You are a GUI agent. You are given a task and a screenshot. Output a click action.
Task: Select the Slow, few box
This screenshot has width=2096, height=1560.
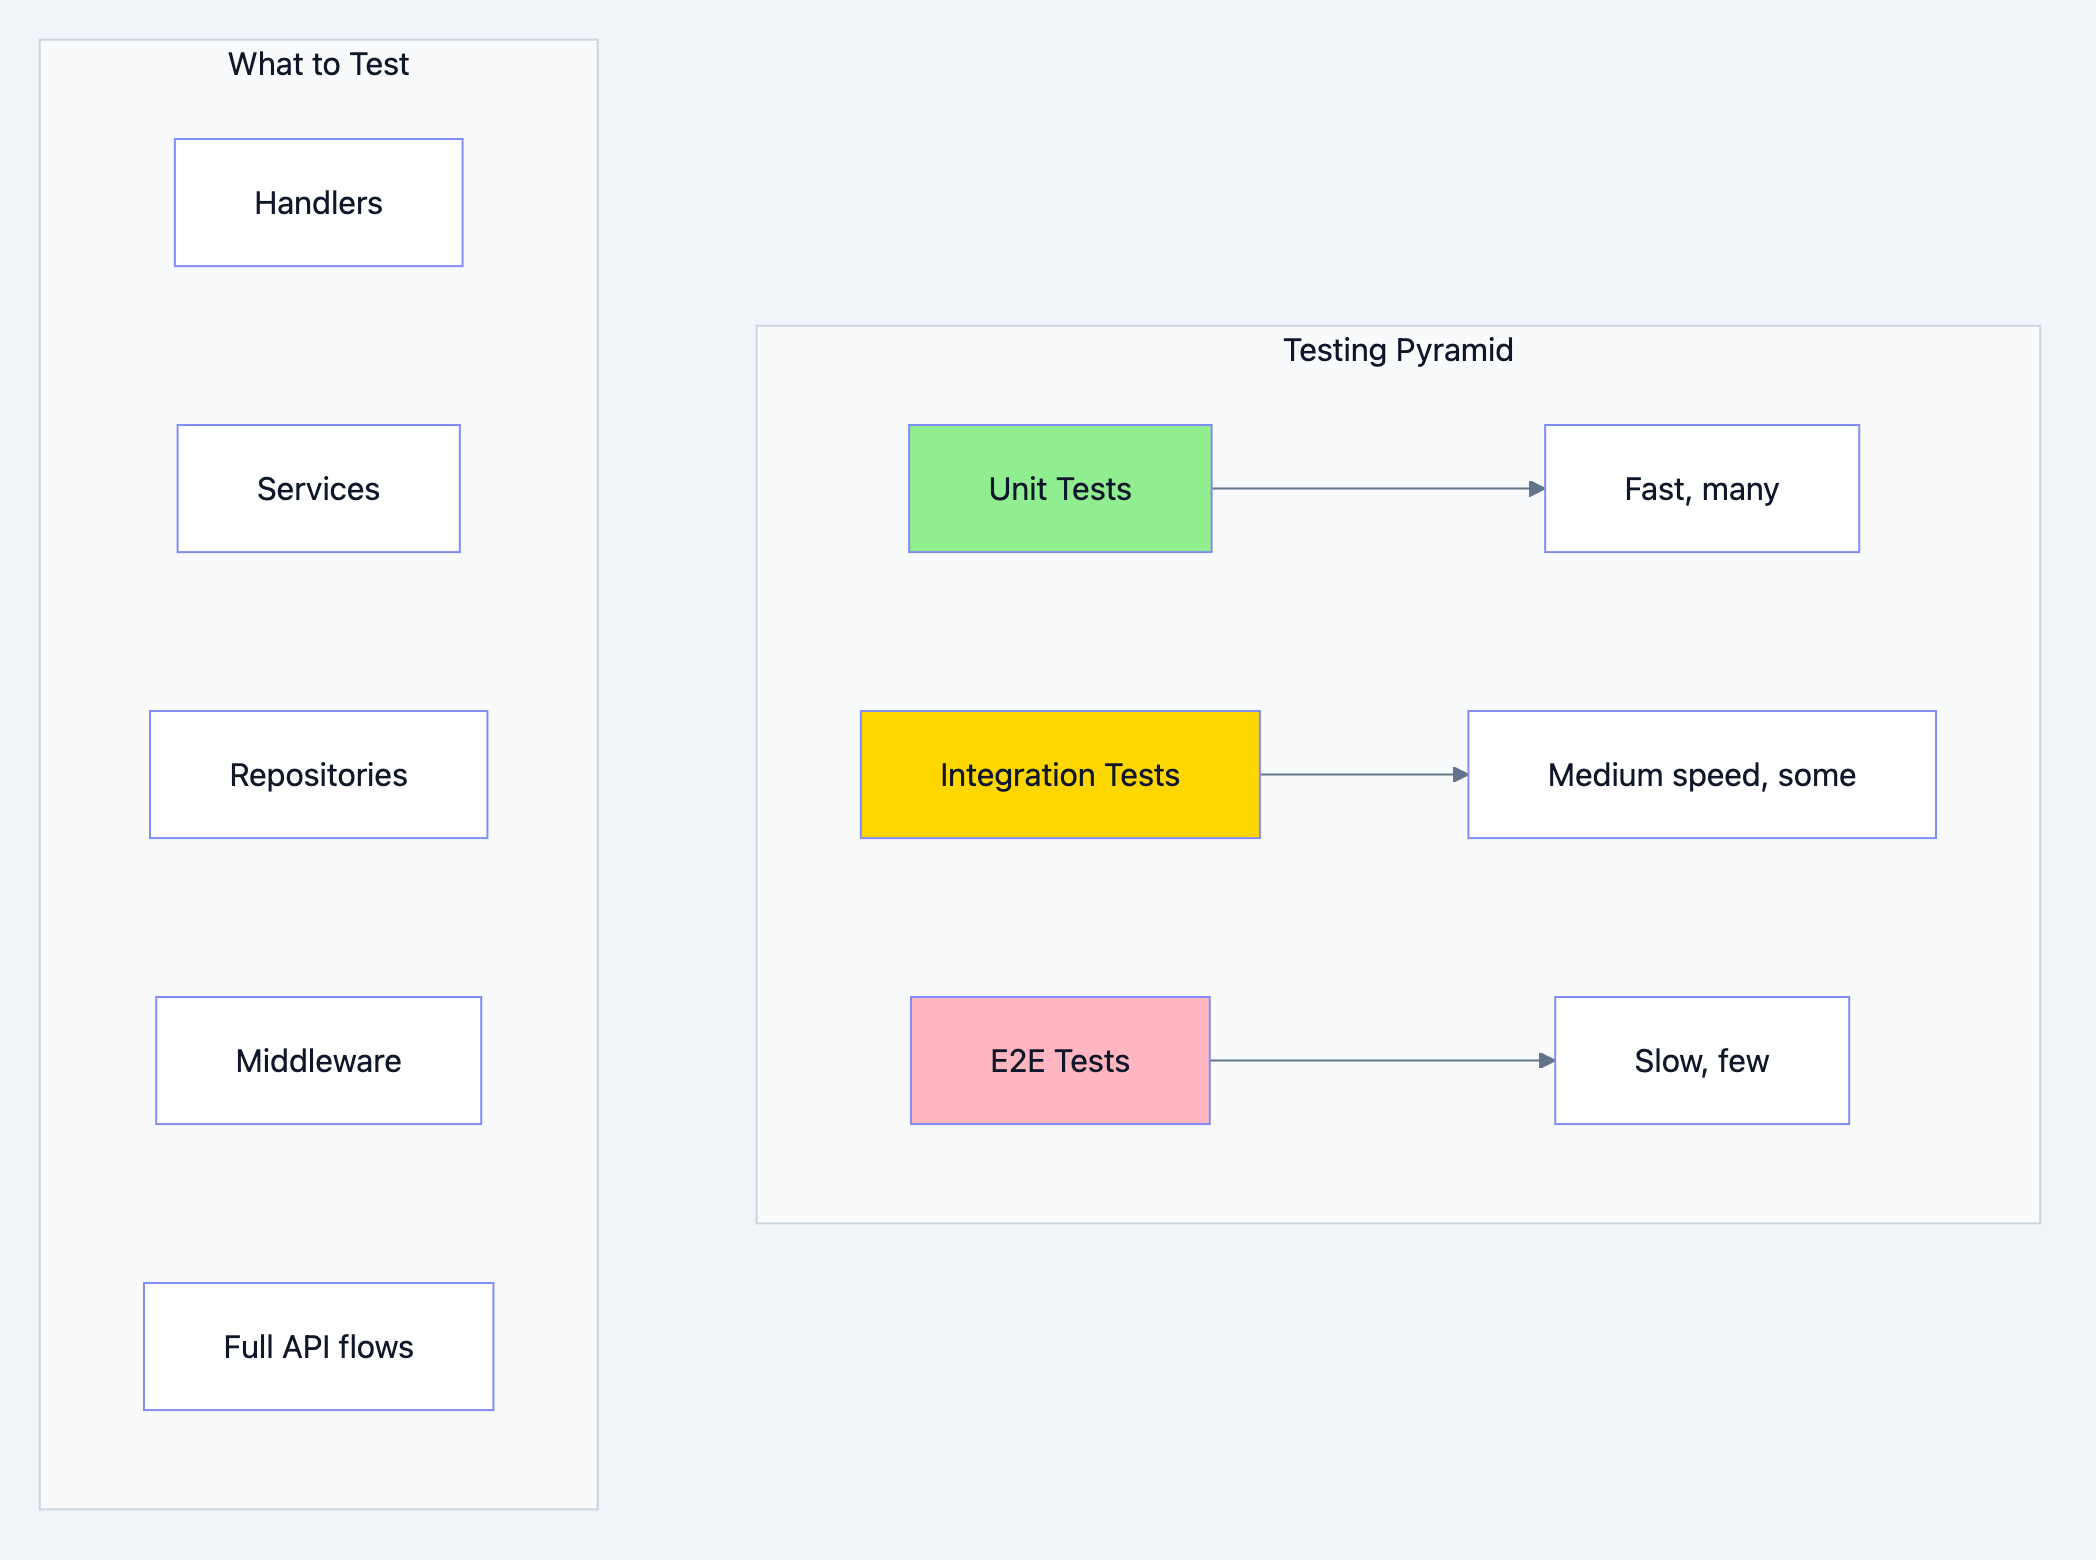[1701, 1060]
